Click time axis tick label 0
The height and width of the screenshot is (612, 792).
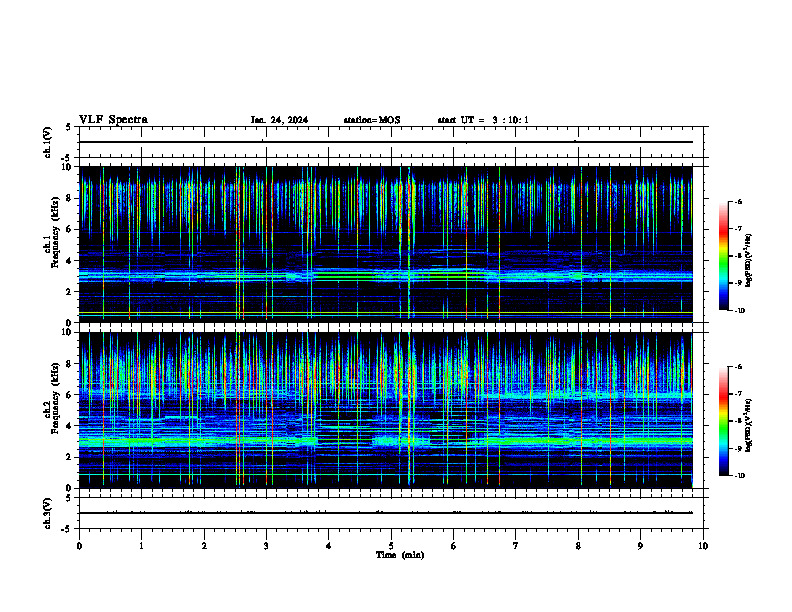click(x=79, y=546)
